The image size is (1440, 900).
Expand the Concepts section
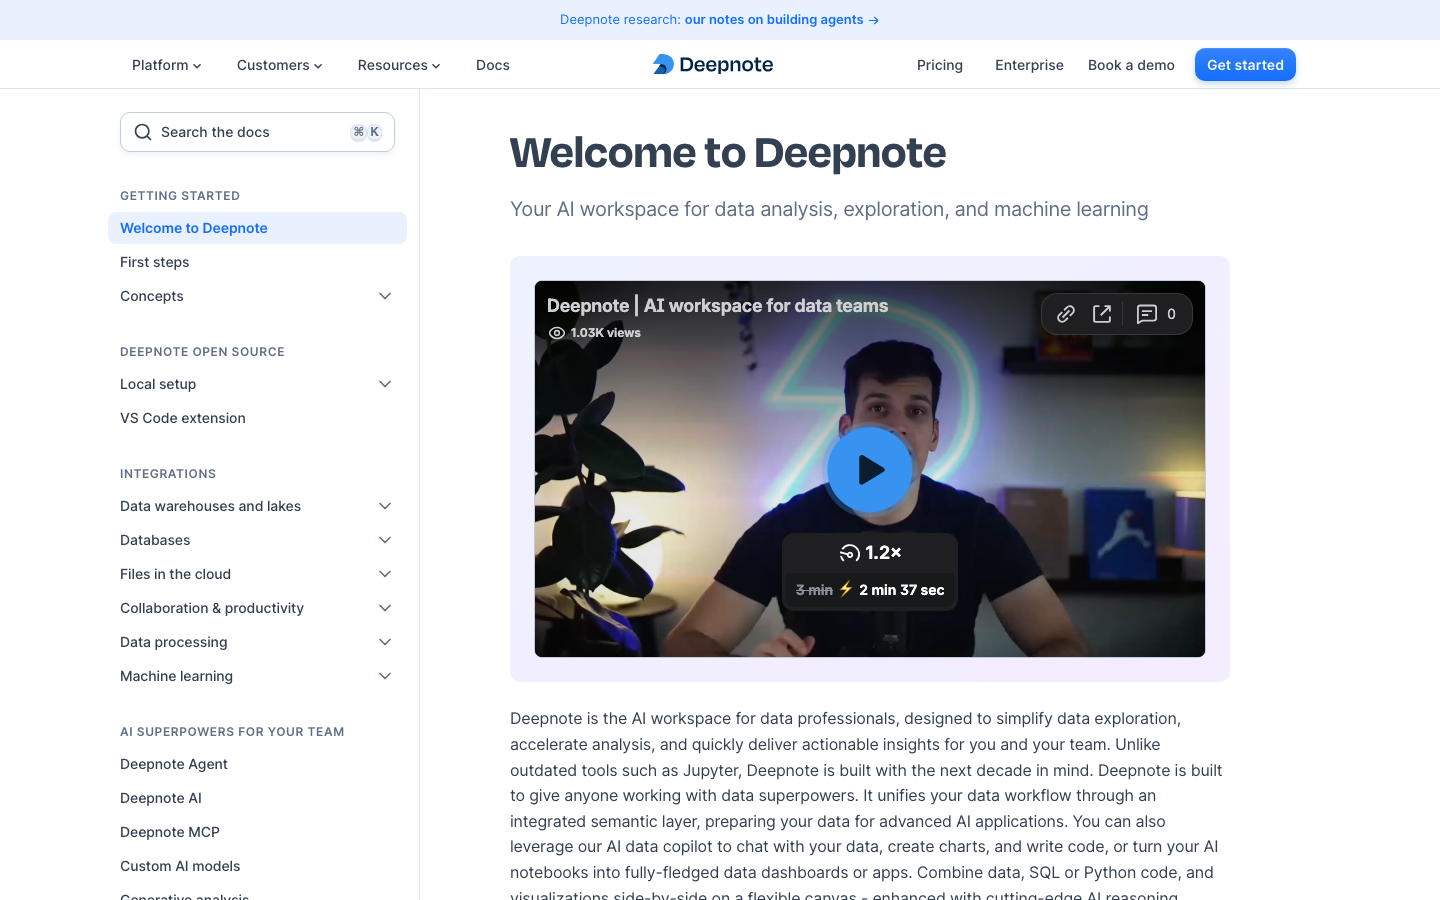coord(385,296)
